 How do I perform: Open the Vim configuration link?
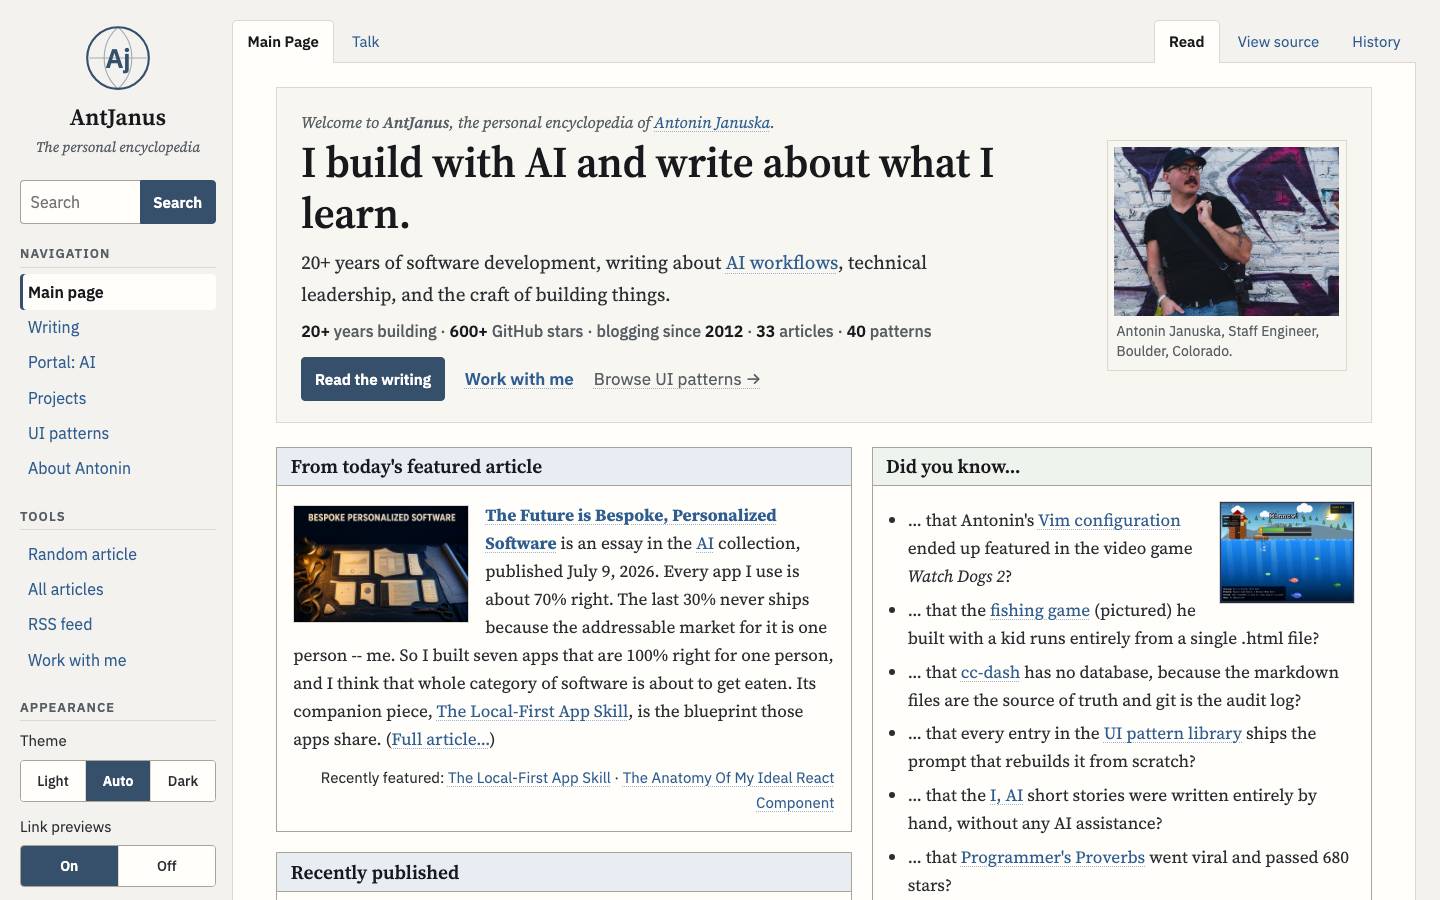point(1110,520)
